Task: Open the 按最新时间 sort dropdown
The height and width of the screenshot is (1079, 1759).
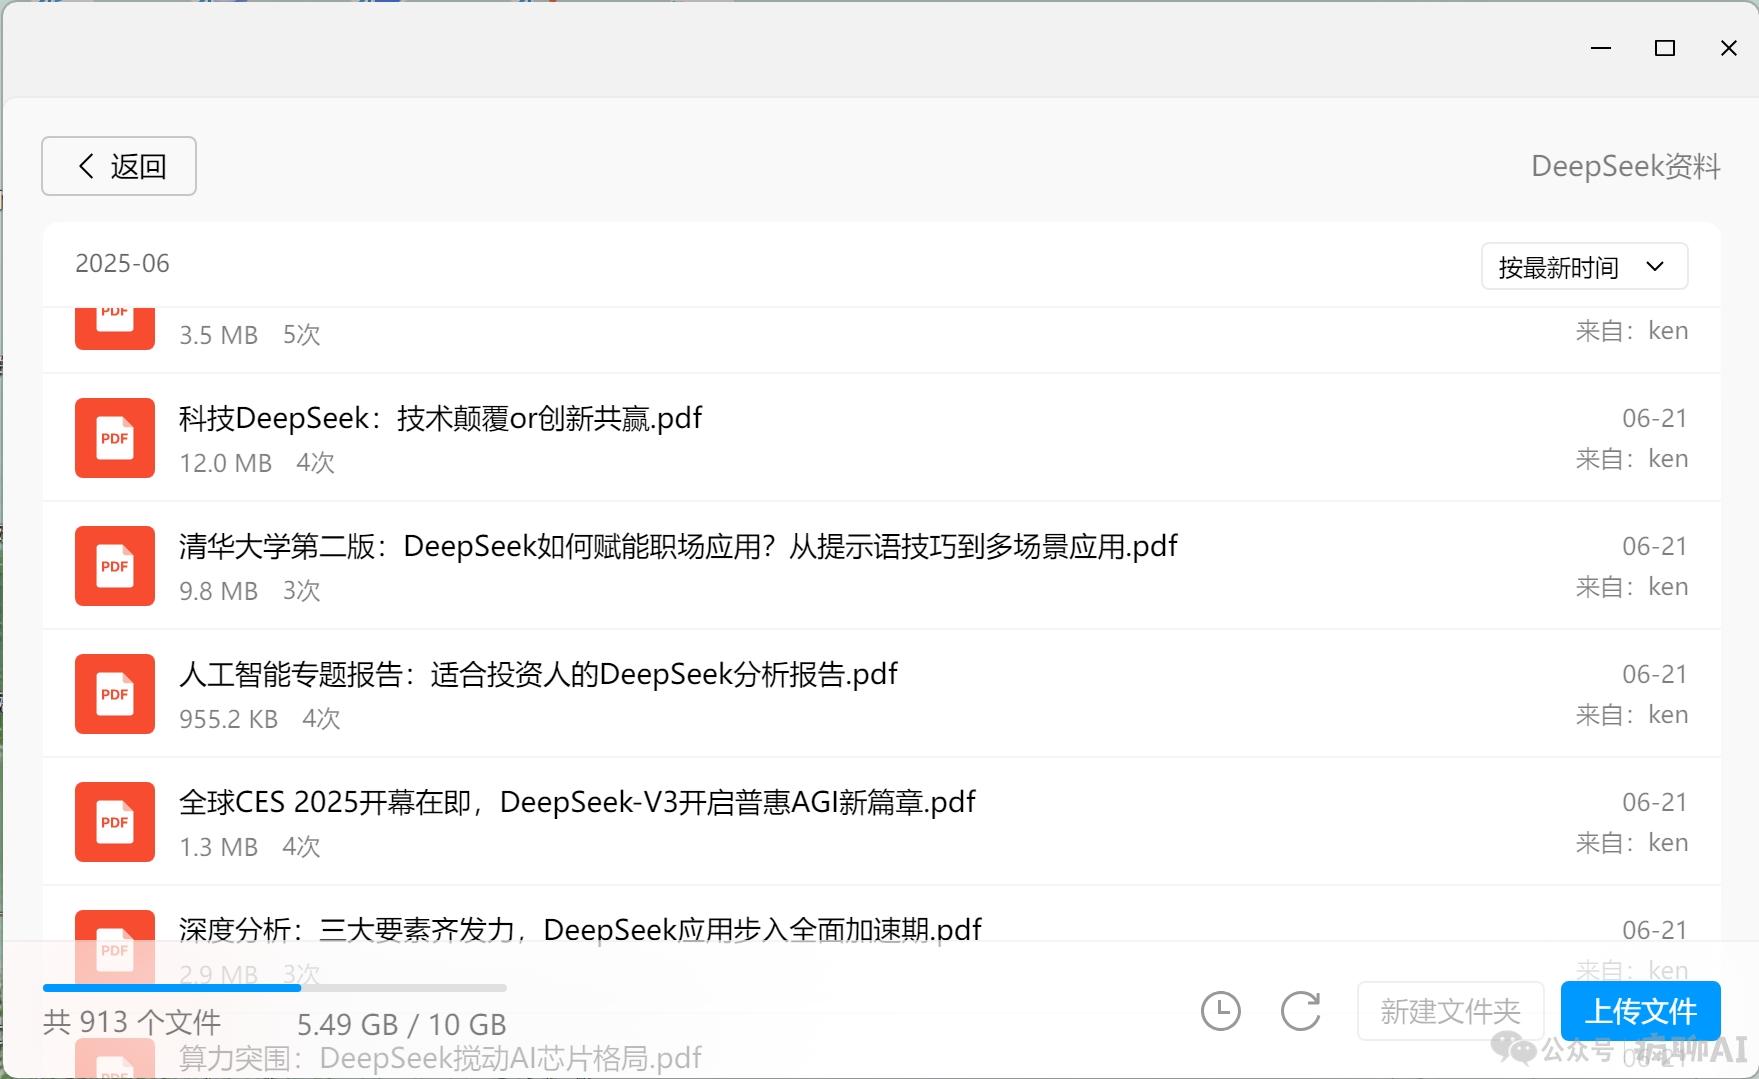Action: (1584, 267)
